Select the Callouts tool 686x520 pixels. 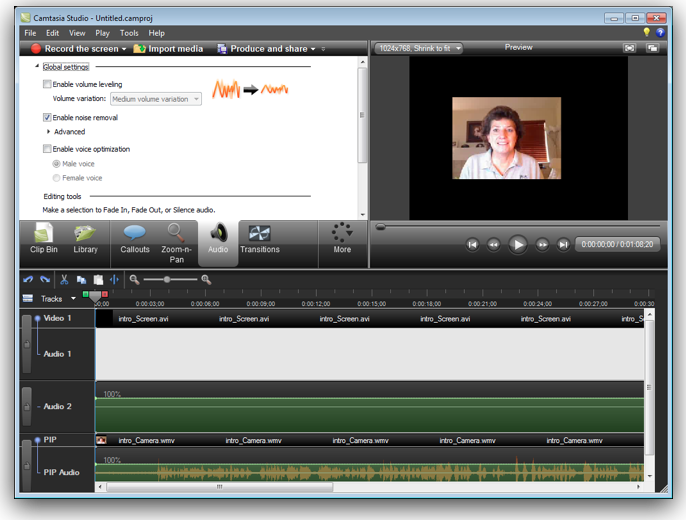coord(135,240)
